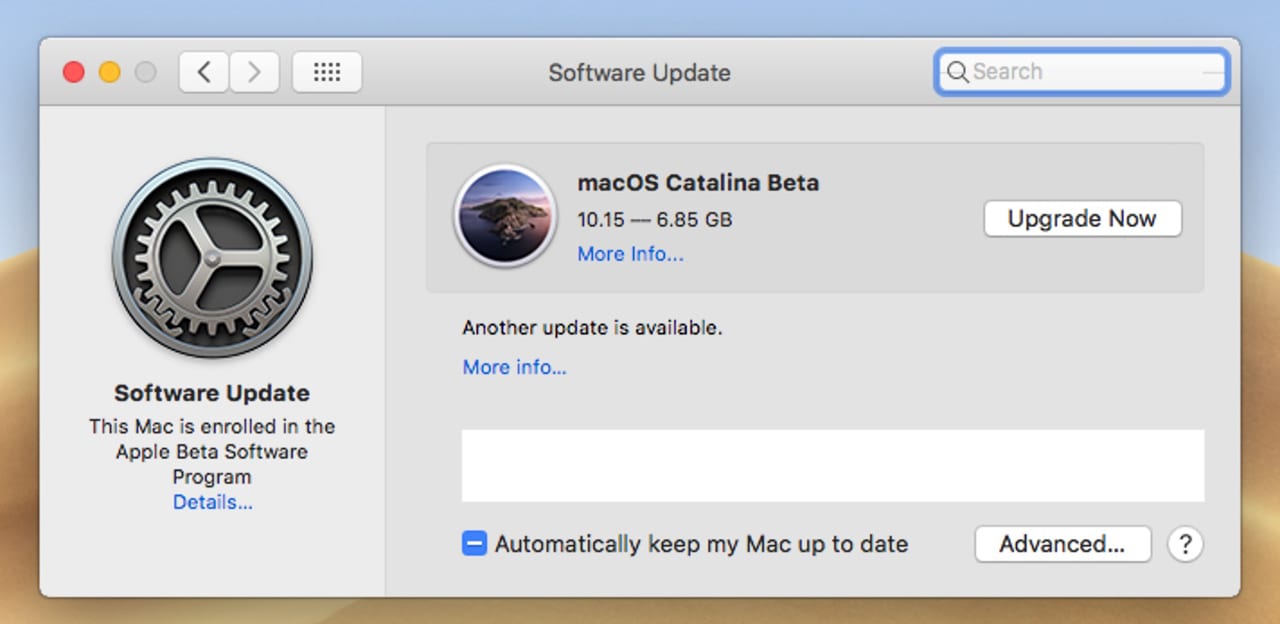1280x624 pixels.
Task: Open the Show All preferences grid icon
Action: pos(326,71)
